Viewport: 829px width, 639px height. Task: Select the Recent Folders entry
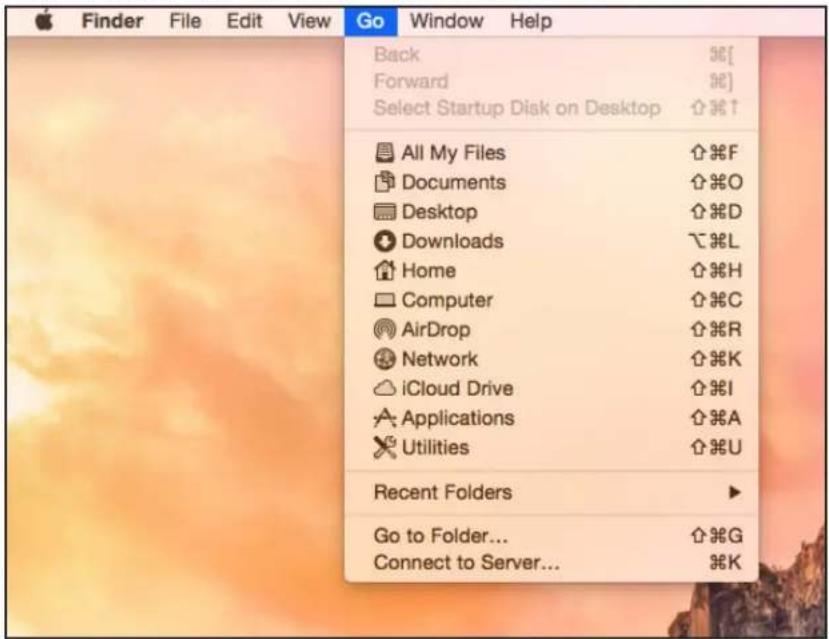(x=551, y=493)
